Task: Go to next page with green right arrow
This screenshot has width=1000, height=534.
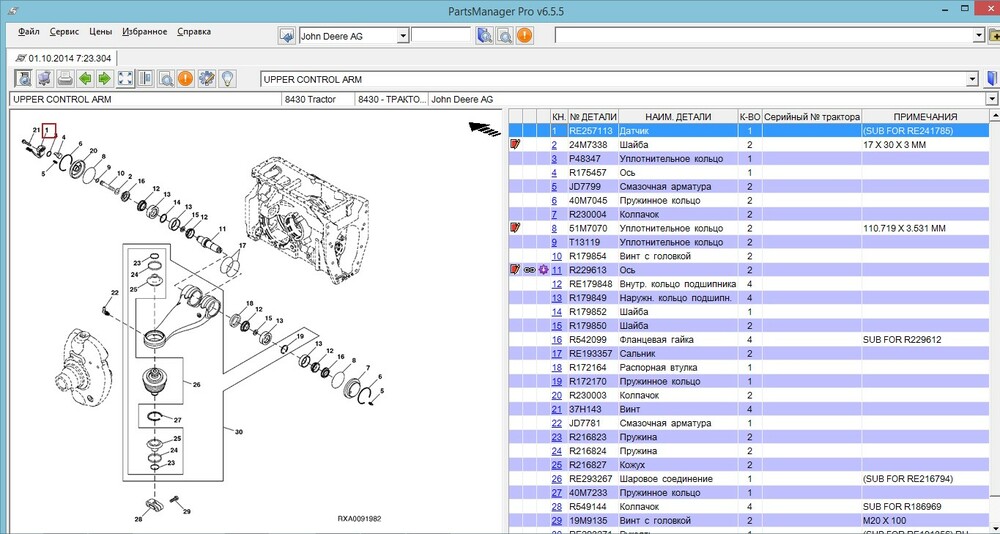Action: [106, 78]
